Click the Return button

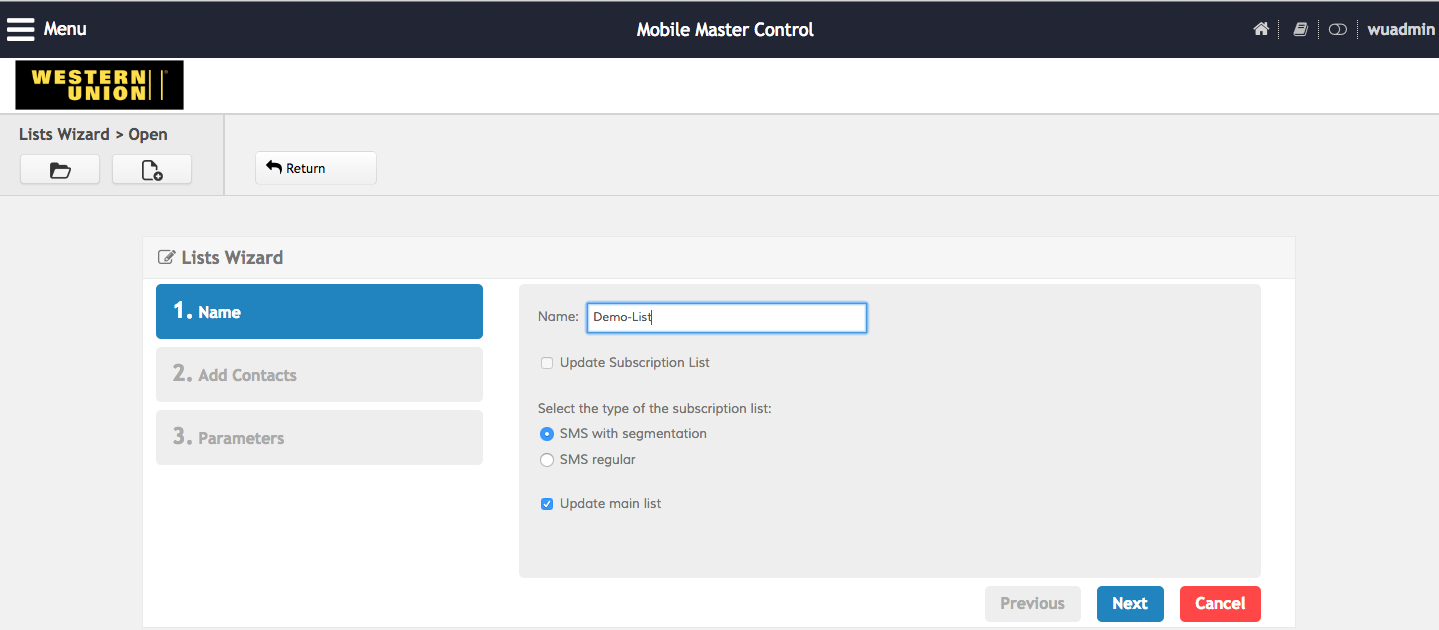coord(315,168)
